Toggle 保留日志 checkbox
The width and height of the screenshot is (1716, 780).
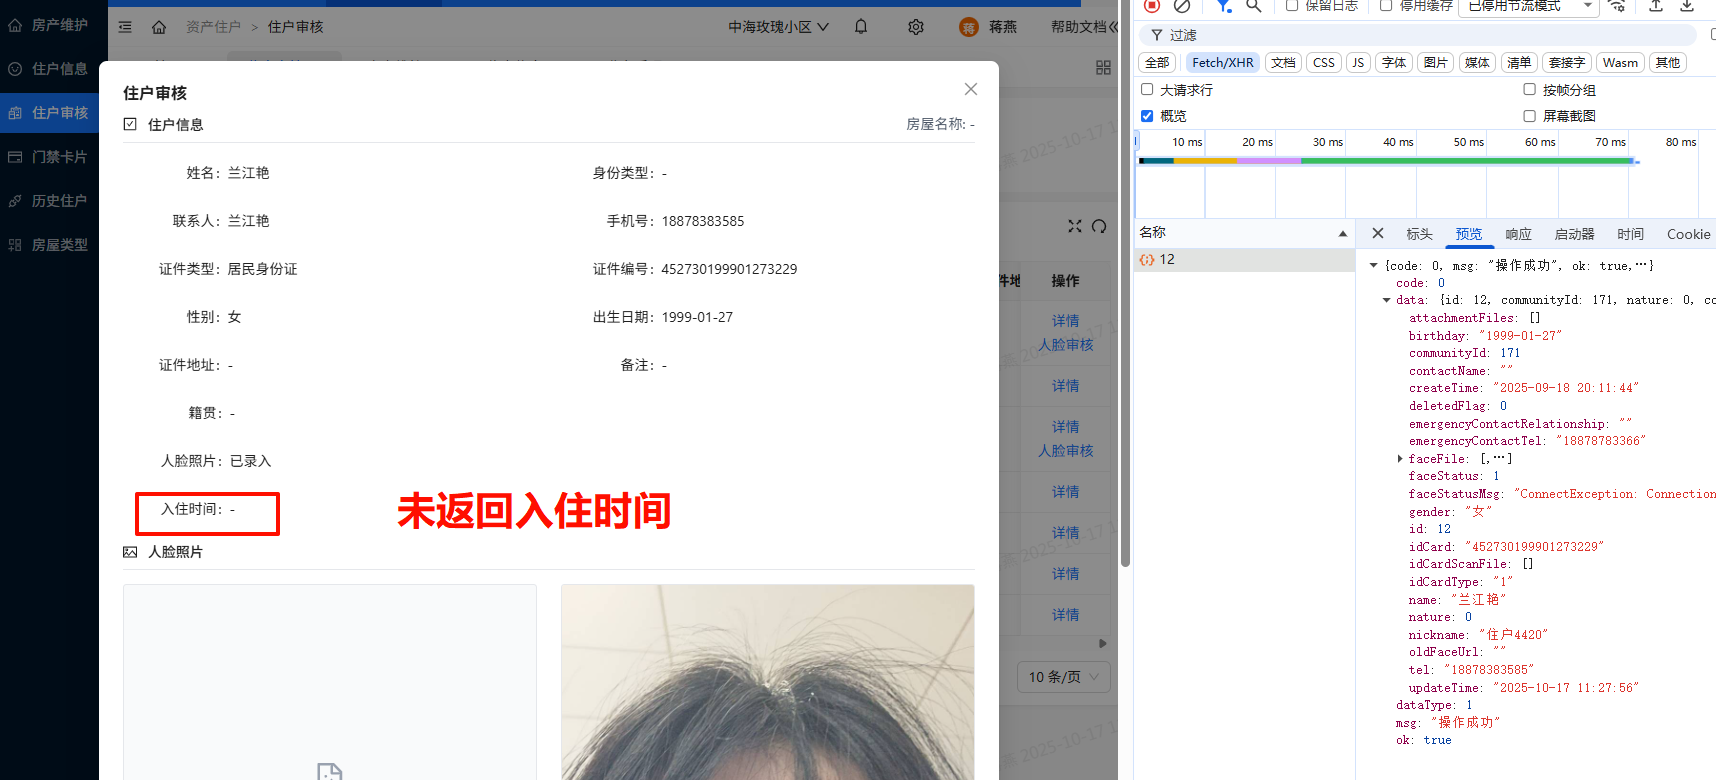point(1292,6)
